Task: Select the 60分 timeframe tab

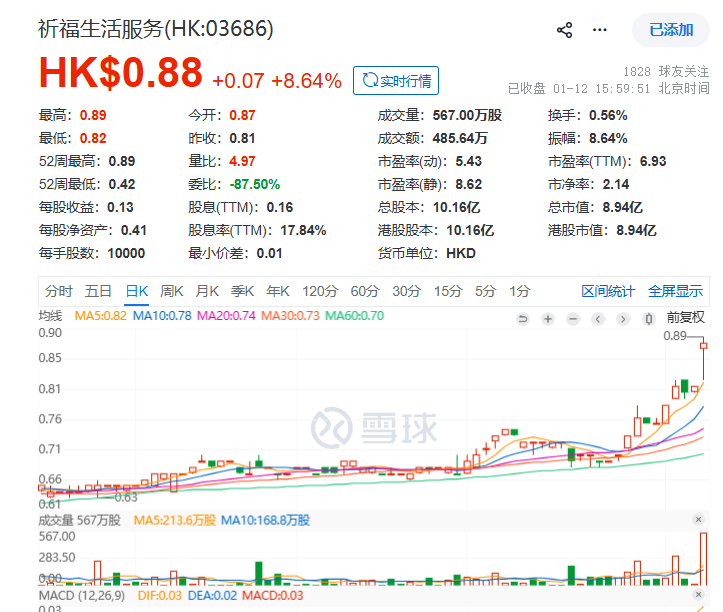Action: click(x=365, y=291)
